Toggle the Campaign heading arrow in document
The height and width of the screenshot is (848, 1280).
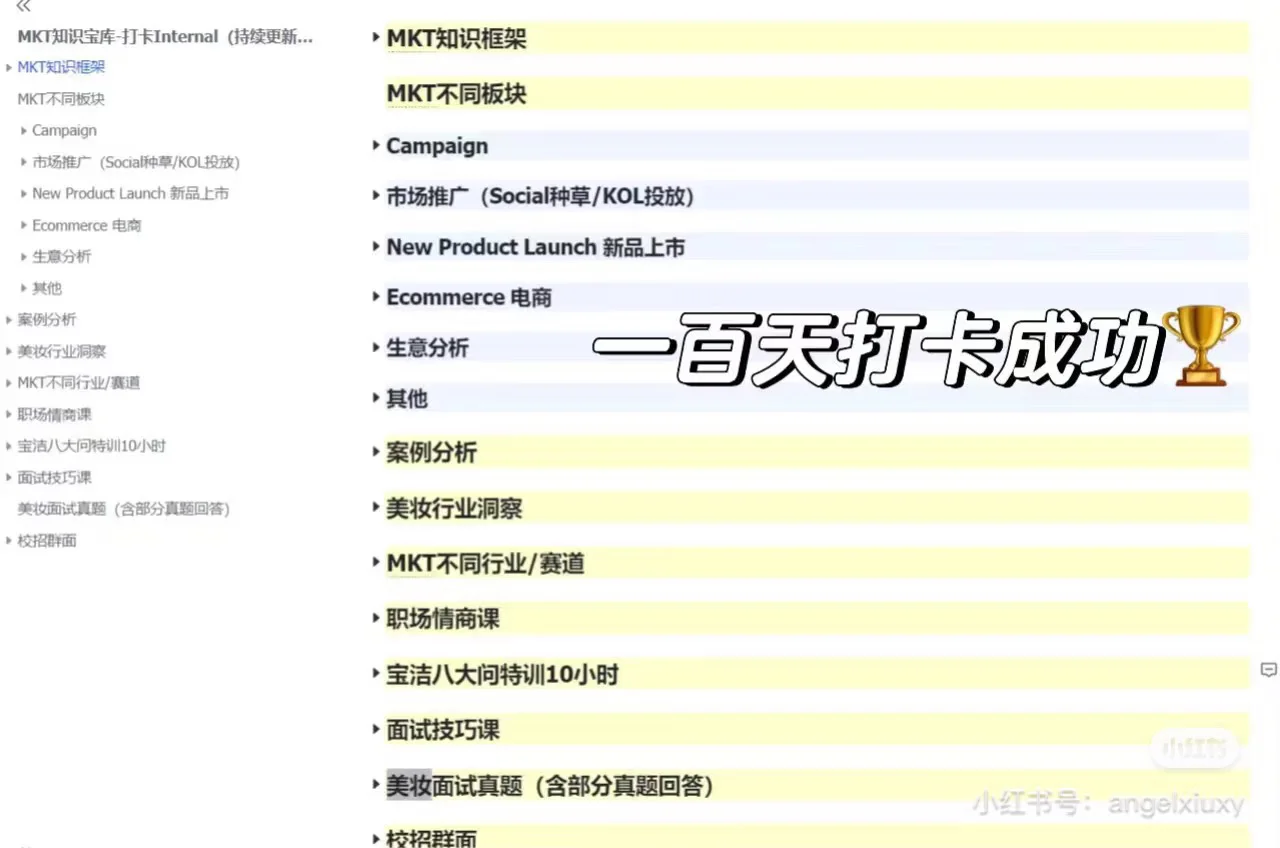pos(376,145)
